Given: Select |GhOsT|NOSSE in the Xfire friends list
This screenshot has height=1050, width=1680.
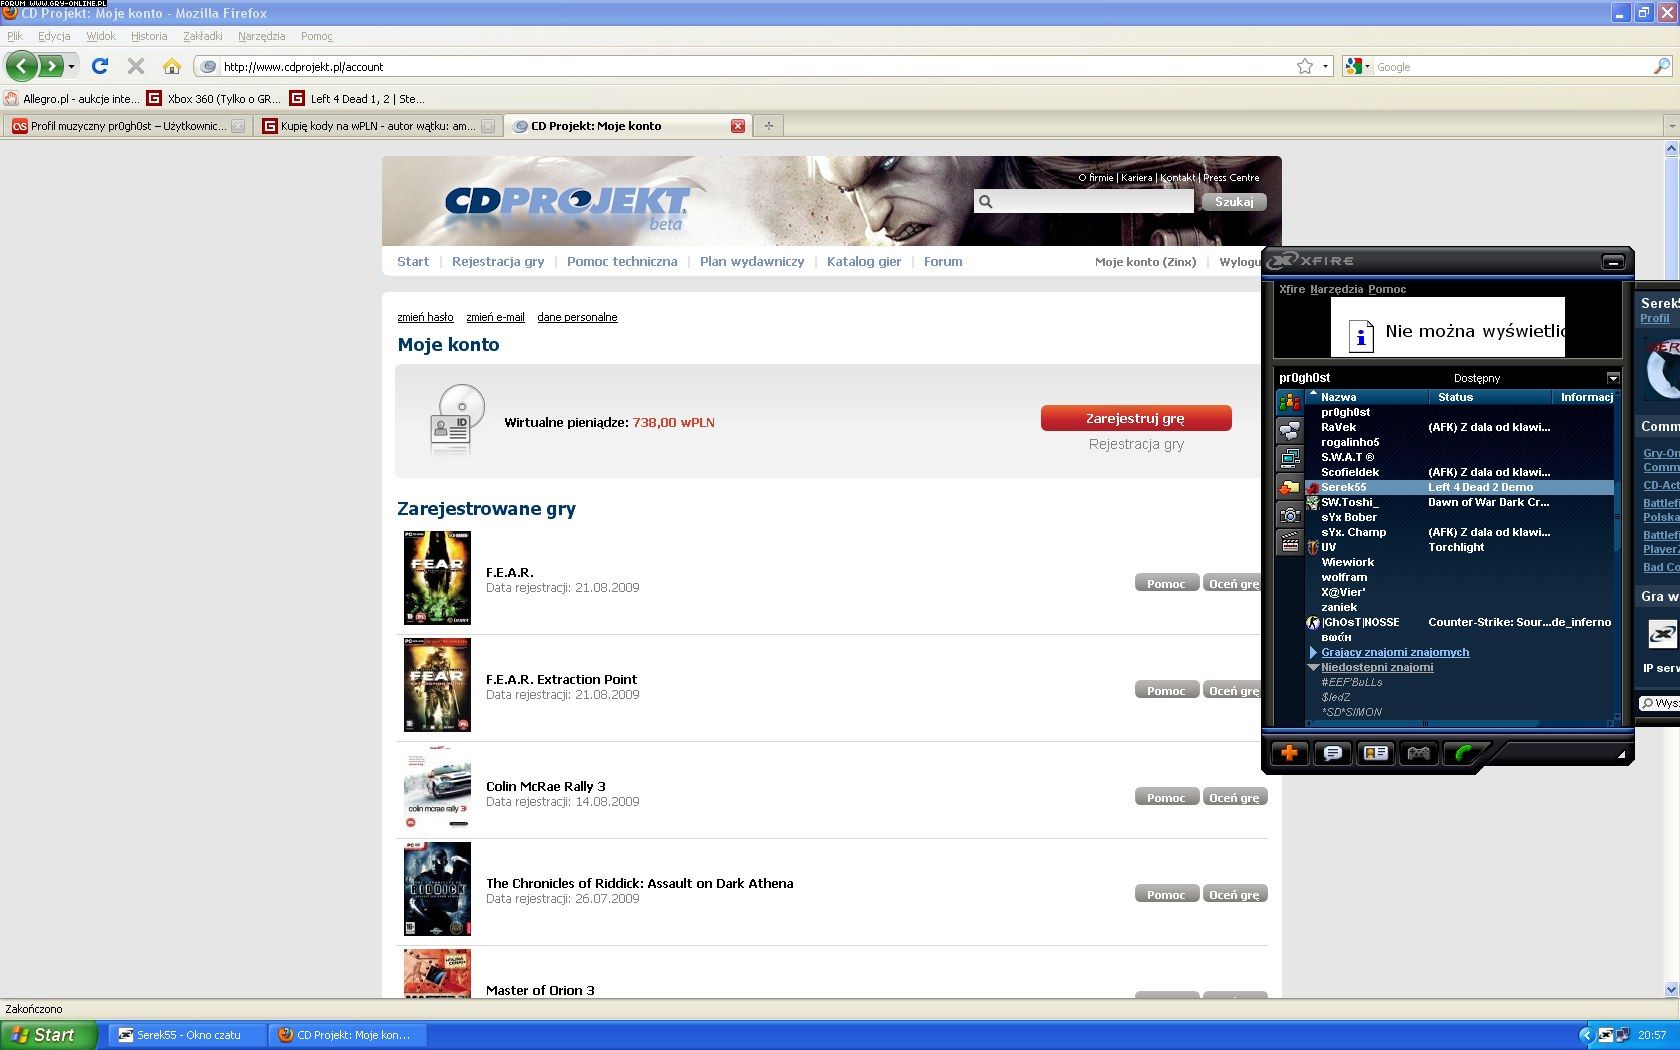Looking at the screenshot, I should 1460,622.
